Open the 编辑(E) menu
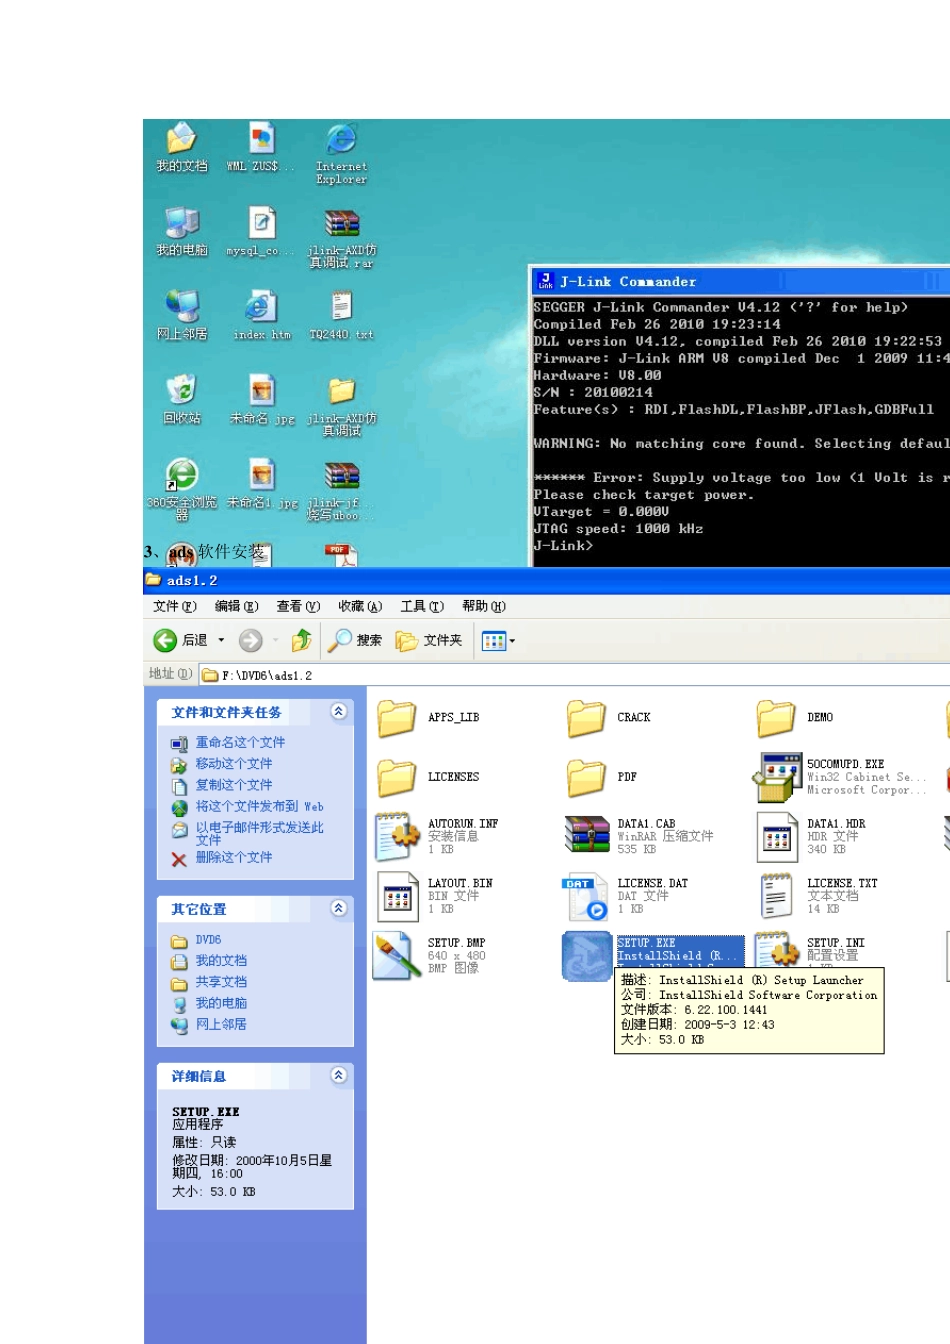The width and height of the screenshot is (950, 1344). (237, 606)
